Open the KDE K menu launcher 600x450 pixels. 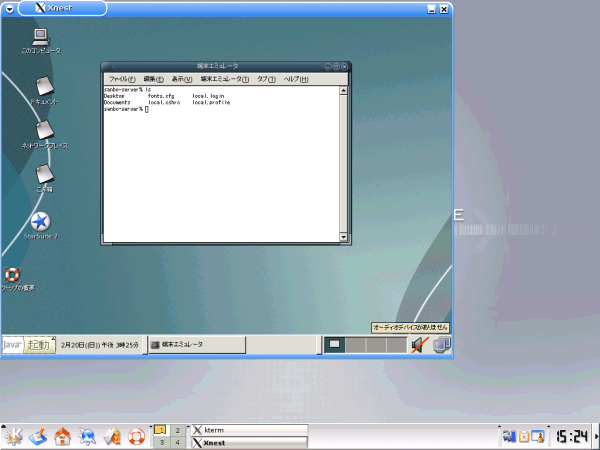[x=13, y=436]
